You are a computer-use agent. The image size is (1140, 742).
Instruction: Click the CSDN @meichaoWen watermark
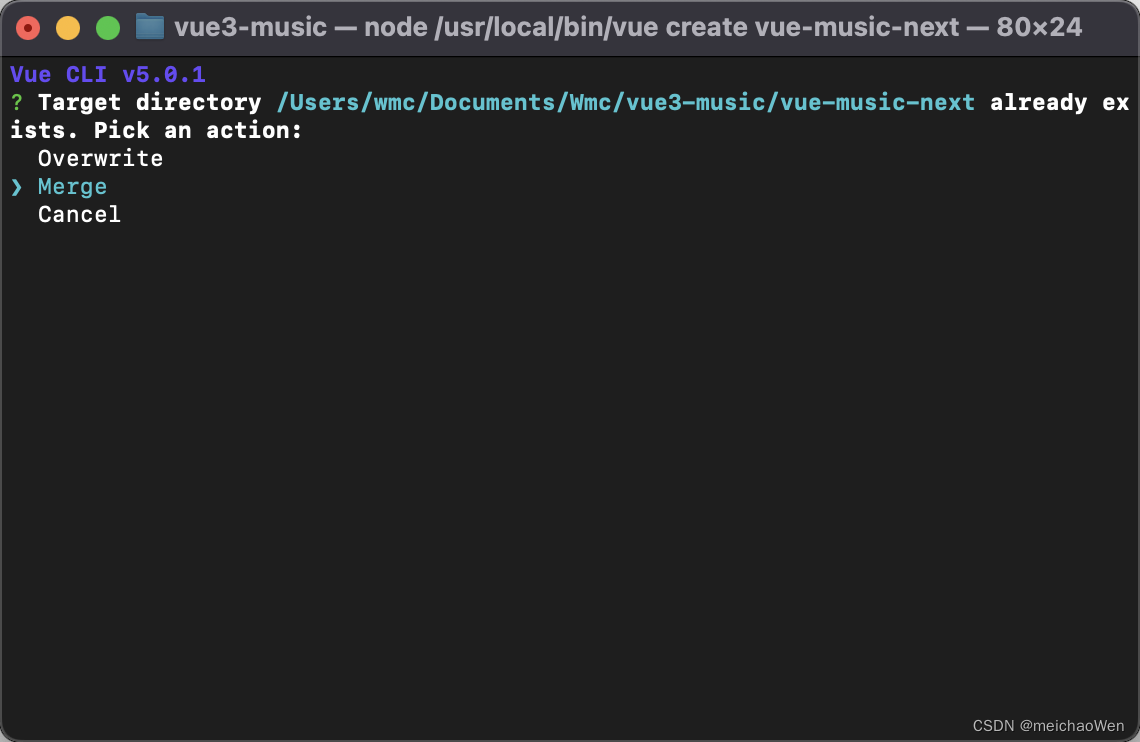pyautogui.click(x=1050, y=726)
